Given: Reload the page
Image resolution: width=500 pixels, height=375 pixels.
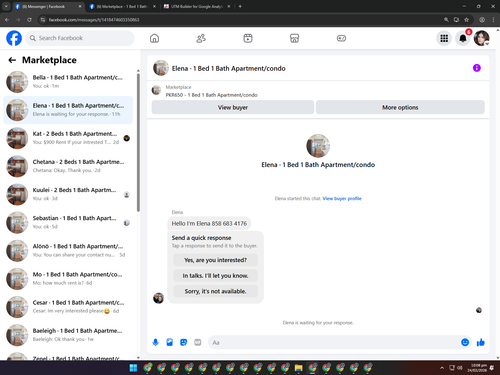Looking at the screenshot, I should [x=29, y=20].
